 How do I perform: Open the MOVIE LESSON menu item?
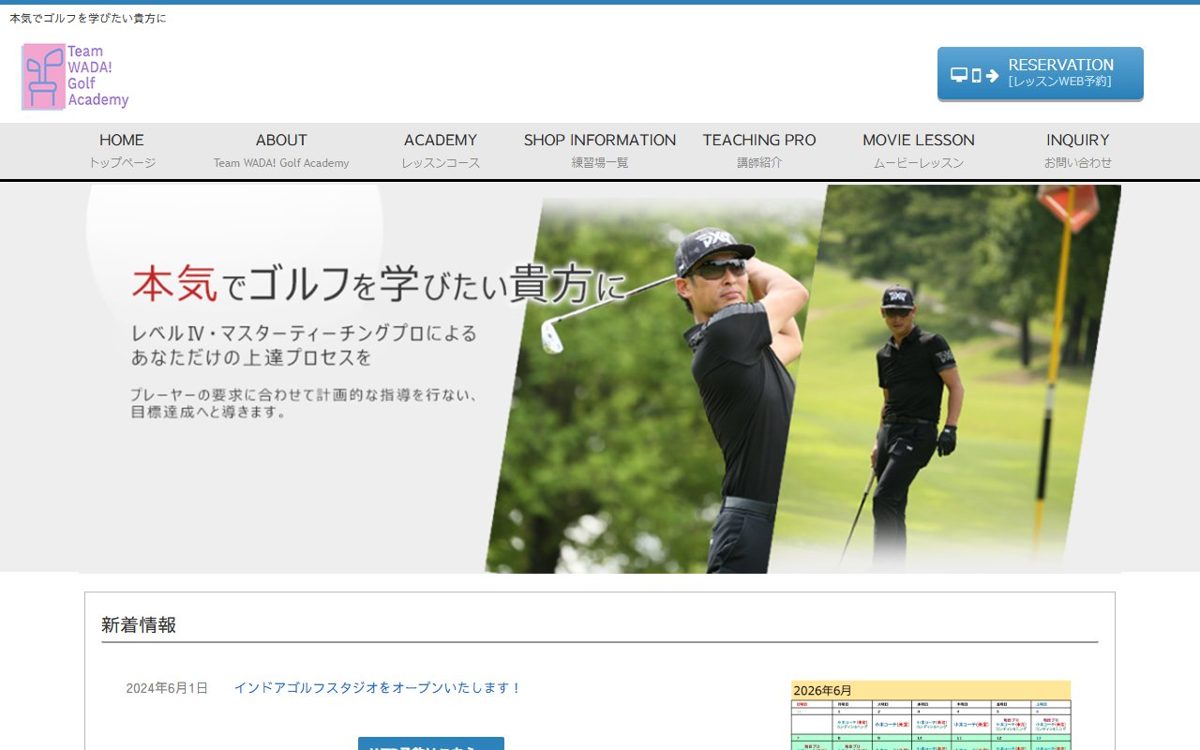(919, 151)
